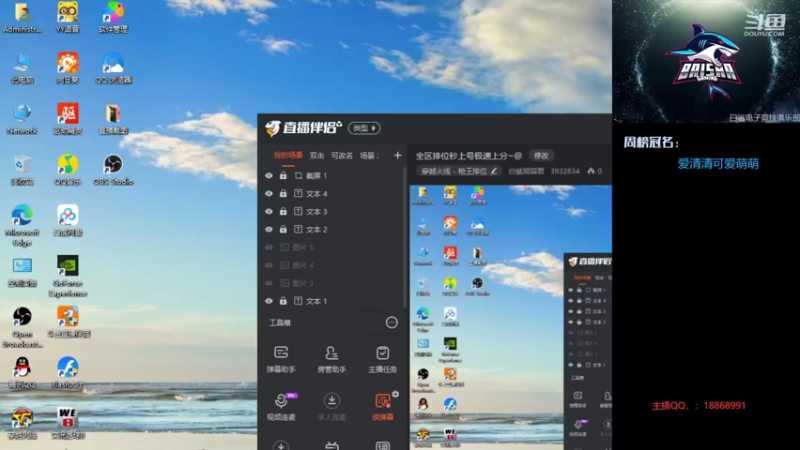Switch to 我的场景 tab
This screenshot has height=450, width=800.
[x=288, y=156]
